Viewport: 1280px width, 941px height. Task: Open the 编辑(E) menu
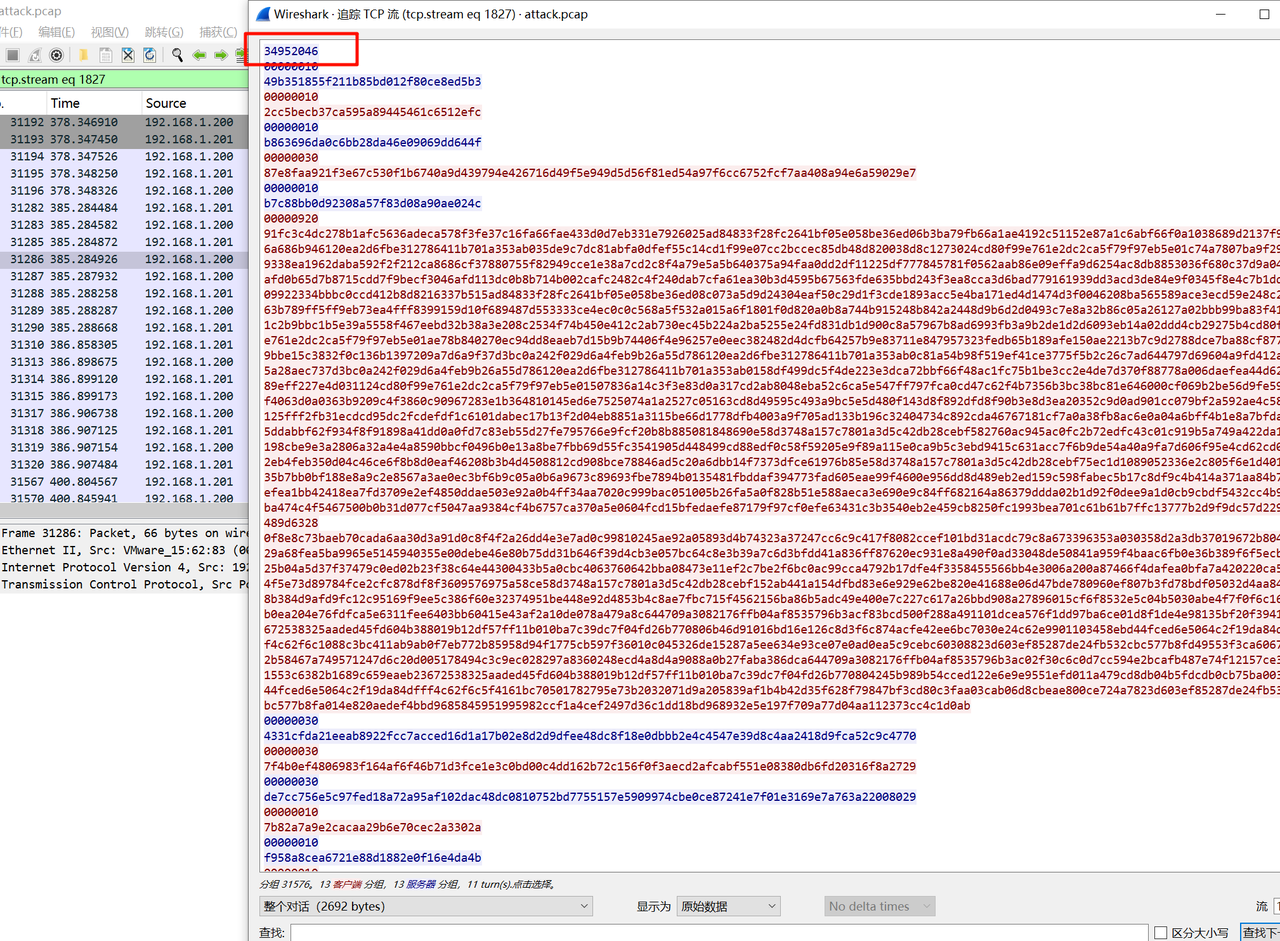coord(56,32)
